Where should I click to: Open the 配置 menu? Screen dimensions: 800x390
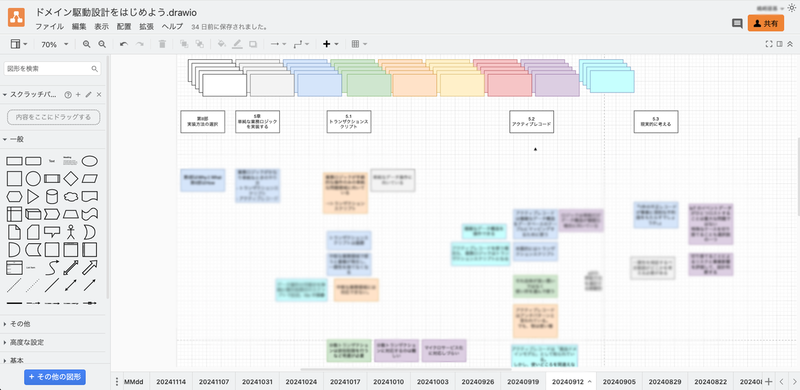pos(124,27)
